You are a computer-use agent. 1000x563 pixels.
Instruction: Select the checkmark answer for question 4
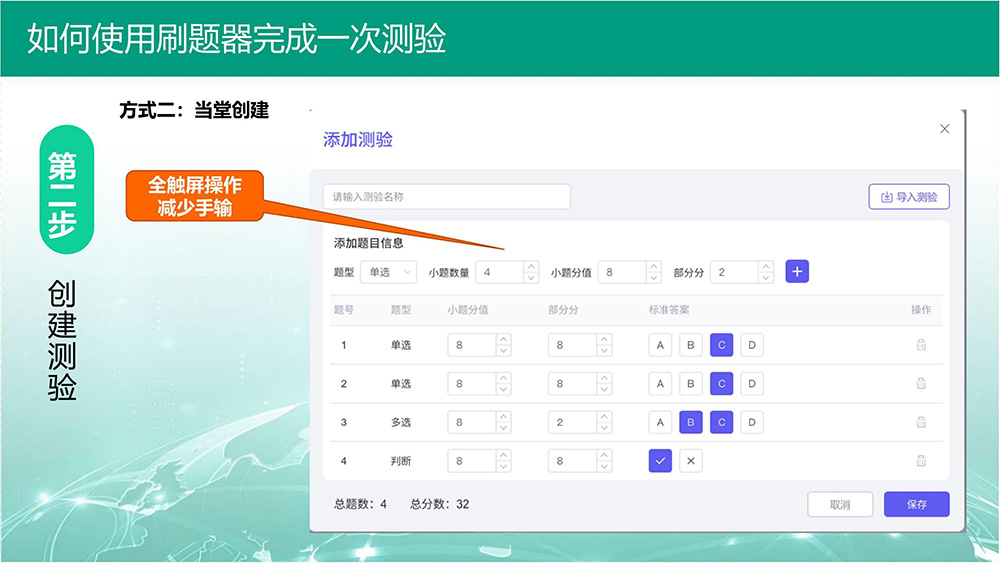[x=660, y=461]
